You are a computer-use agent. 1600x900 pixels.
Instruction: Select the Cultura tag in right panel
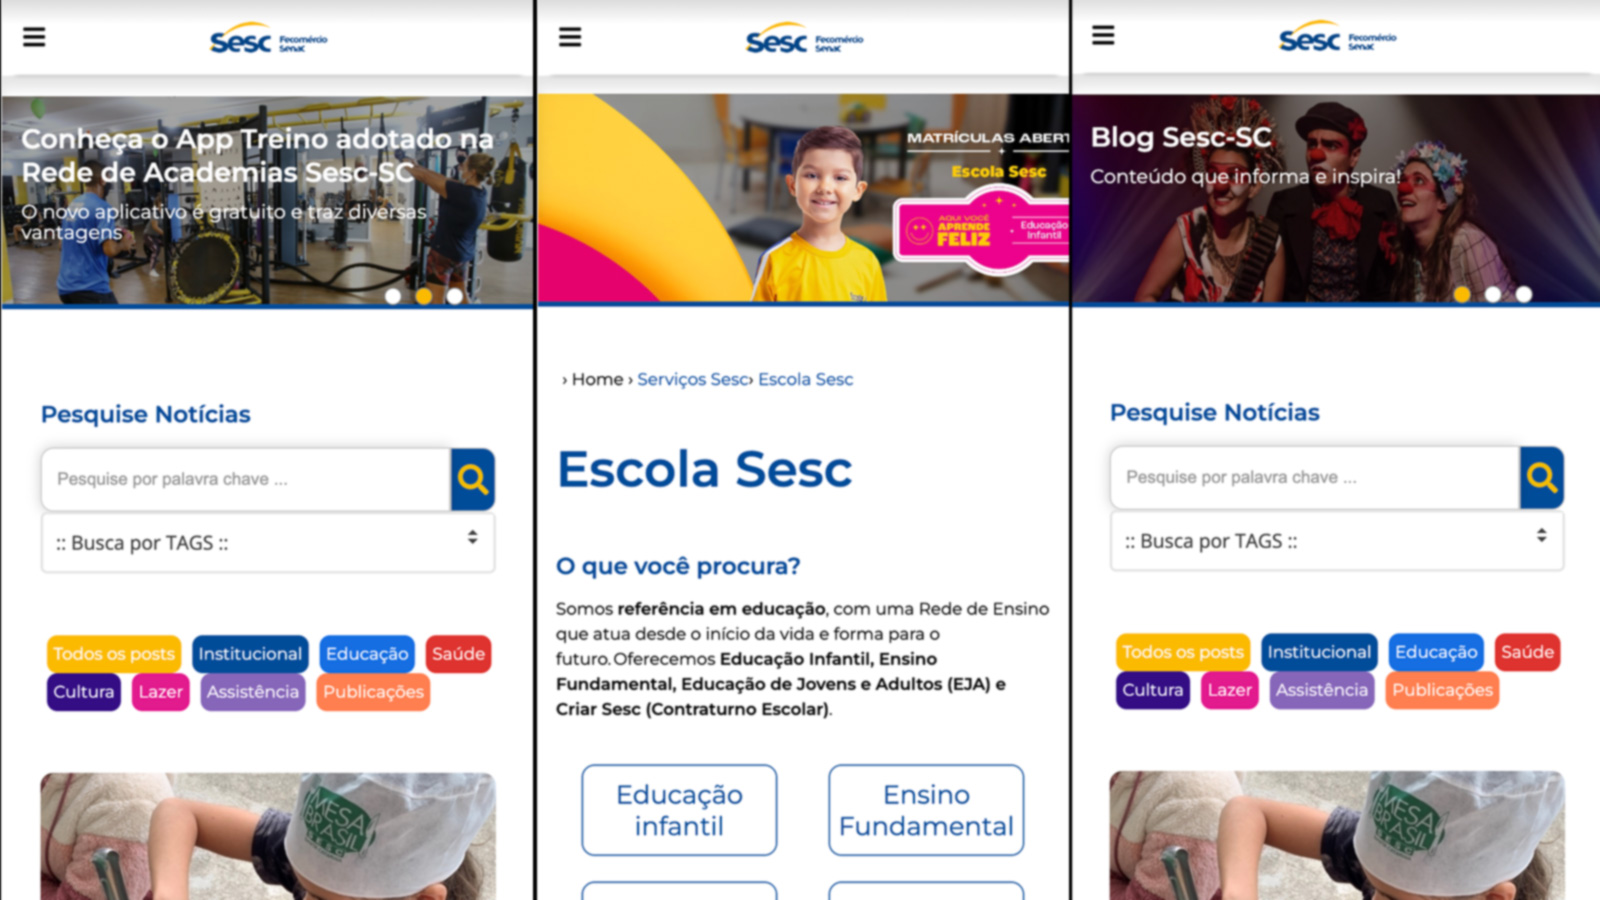pos(1152,690)
